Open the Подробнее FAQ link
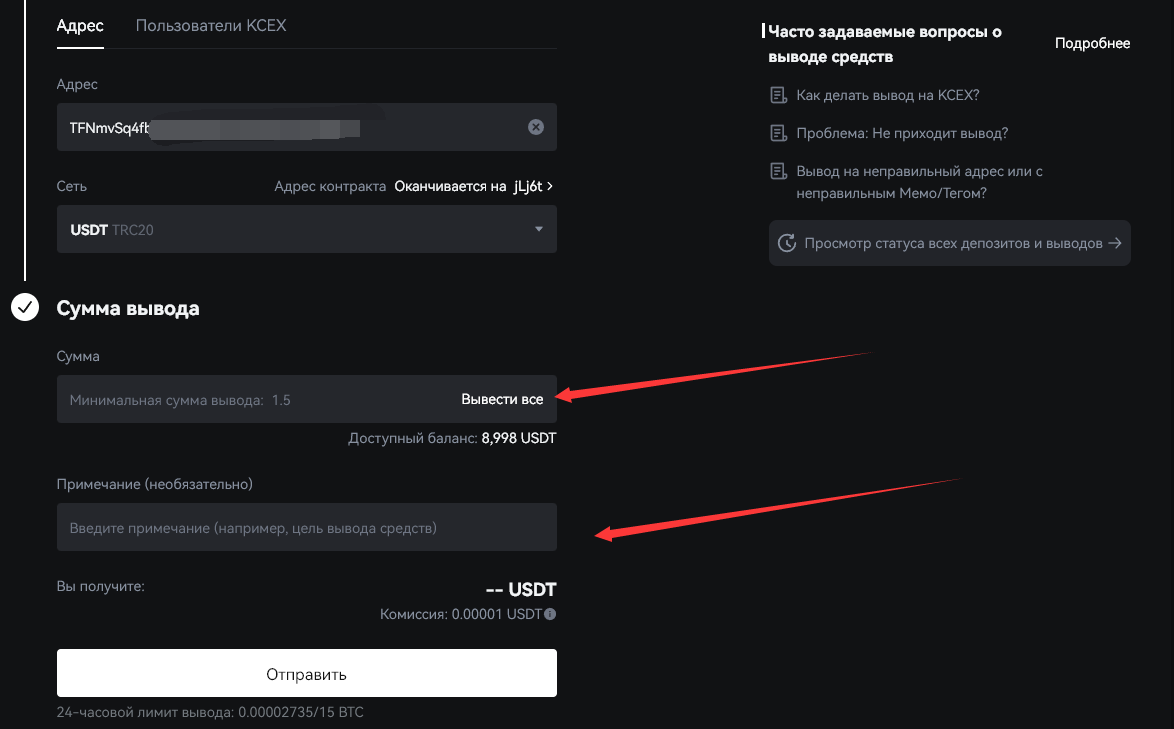 click(1092, 44)
